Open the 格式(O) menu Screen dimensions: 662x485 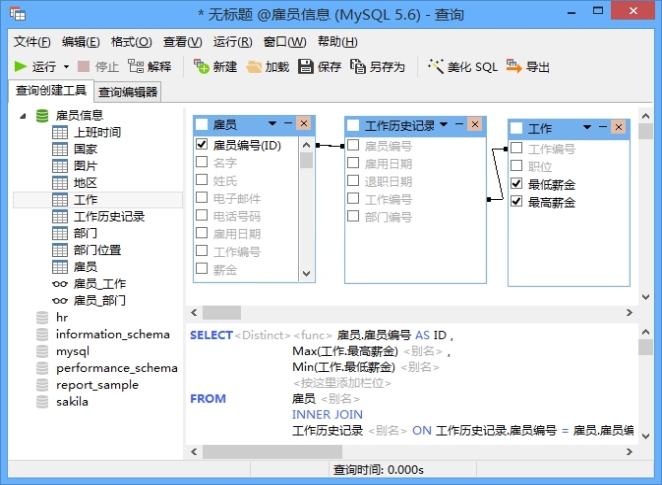pos(131,42)
